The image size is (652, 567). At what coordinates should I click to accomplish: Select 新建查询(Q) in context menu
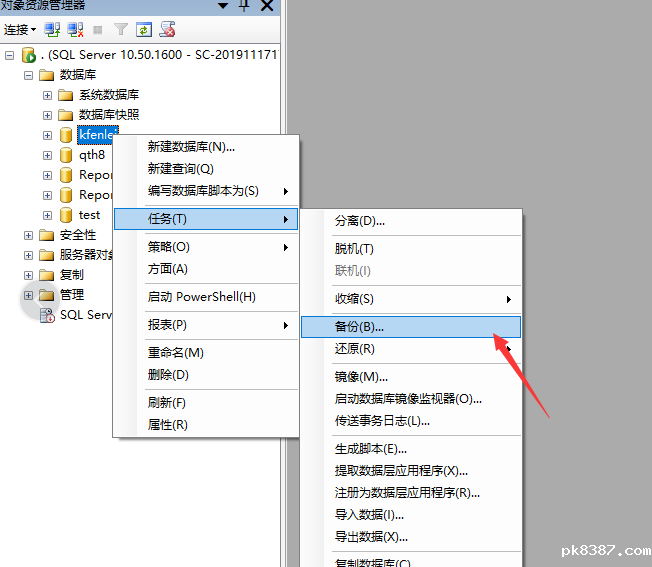point(181,169)
